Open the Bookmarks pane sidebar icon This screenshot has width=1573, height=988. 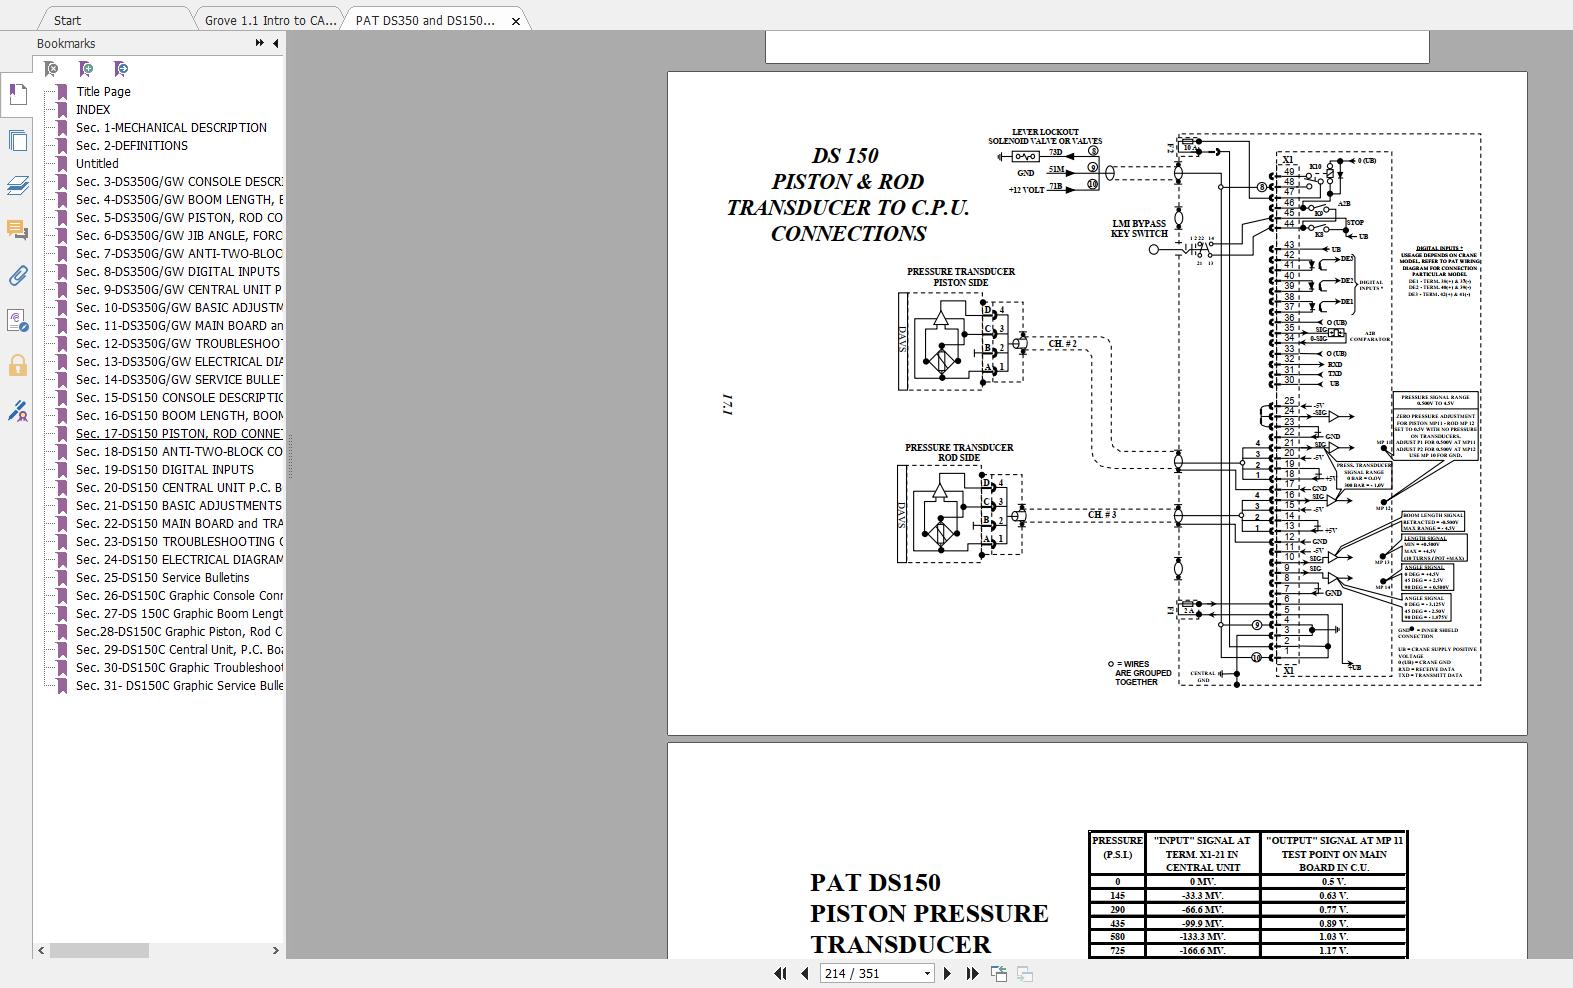click(17, 94)
